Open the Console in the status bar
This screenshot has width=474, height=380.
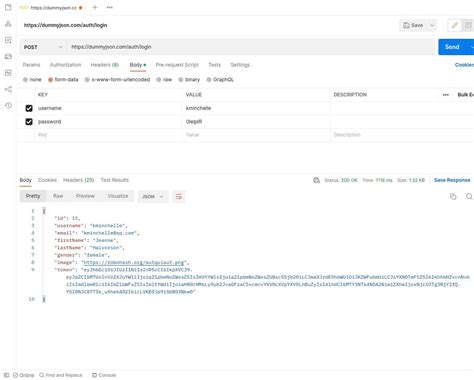pos(104,375)
